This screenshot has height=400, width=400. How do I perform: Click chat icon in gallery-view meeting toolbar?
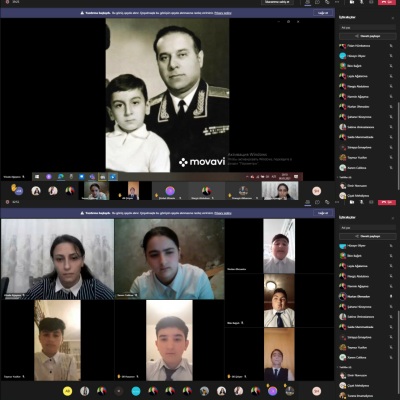317,202
